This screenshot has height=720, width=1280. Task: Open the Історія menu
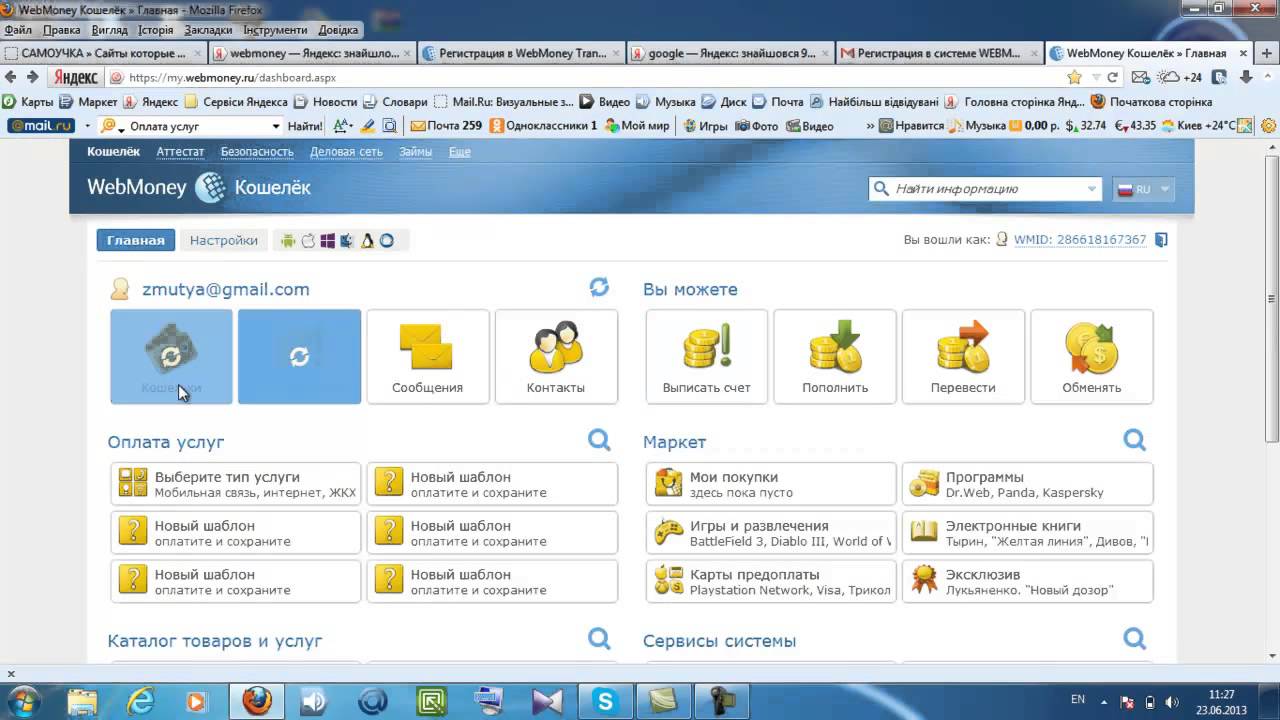pos(156,30)
